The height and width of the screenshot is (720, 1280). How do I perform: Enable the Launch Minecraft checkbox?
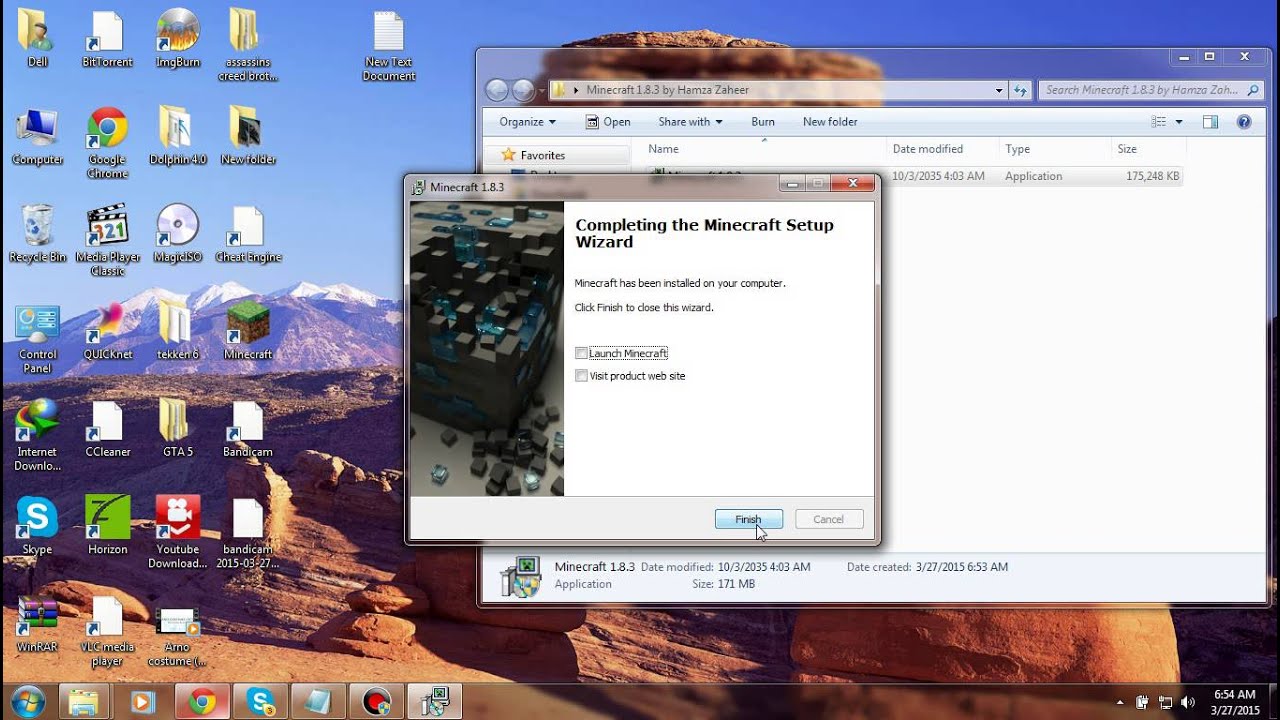click(x=582, y=353)
